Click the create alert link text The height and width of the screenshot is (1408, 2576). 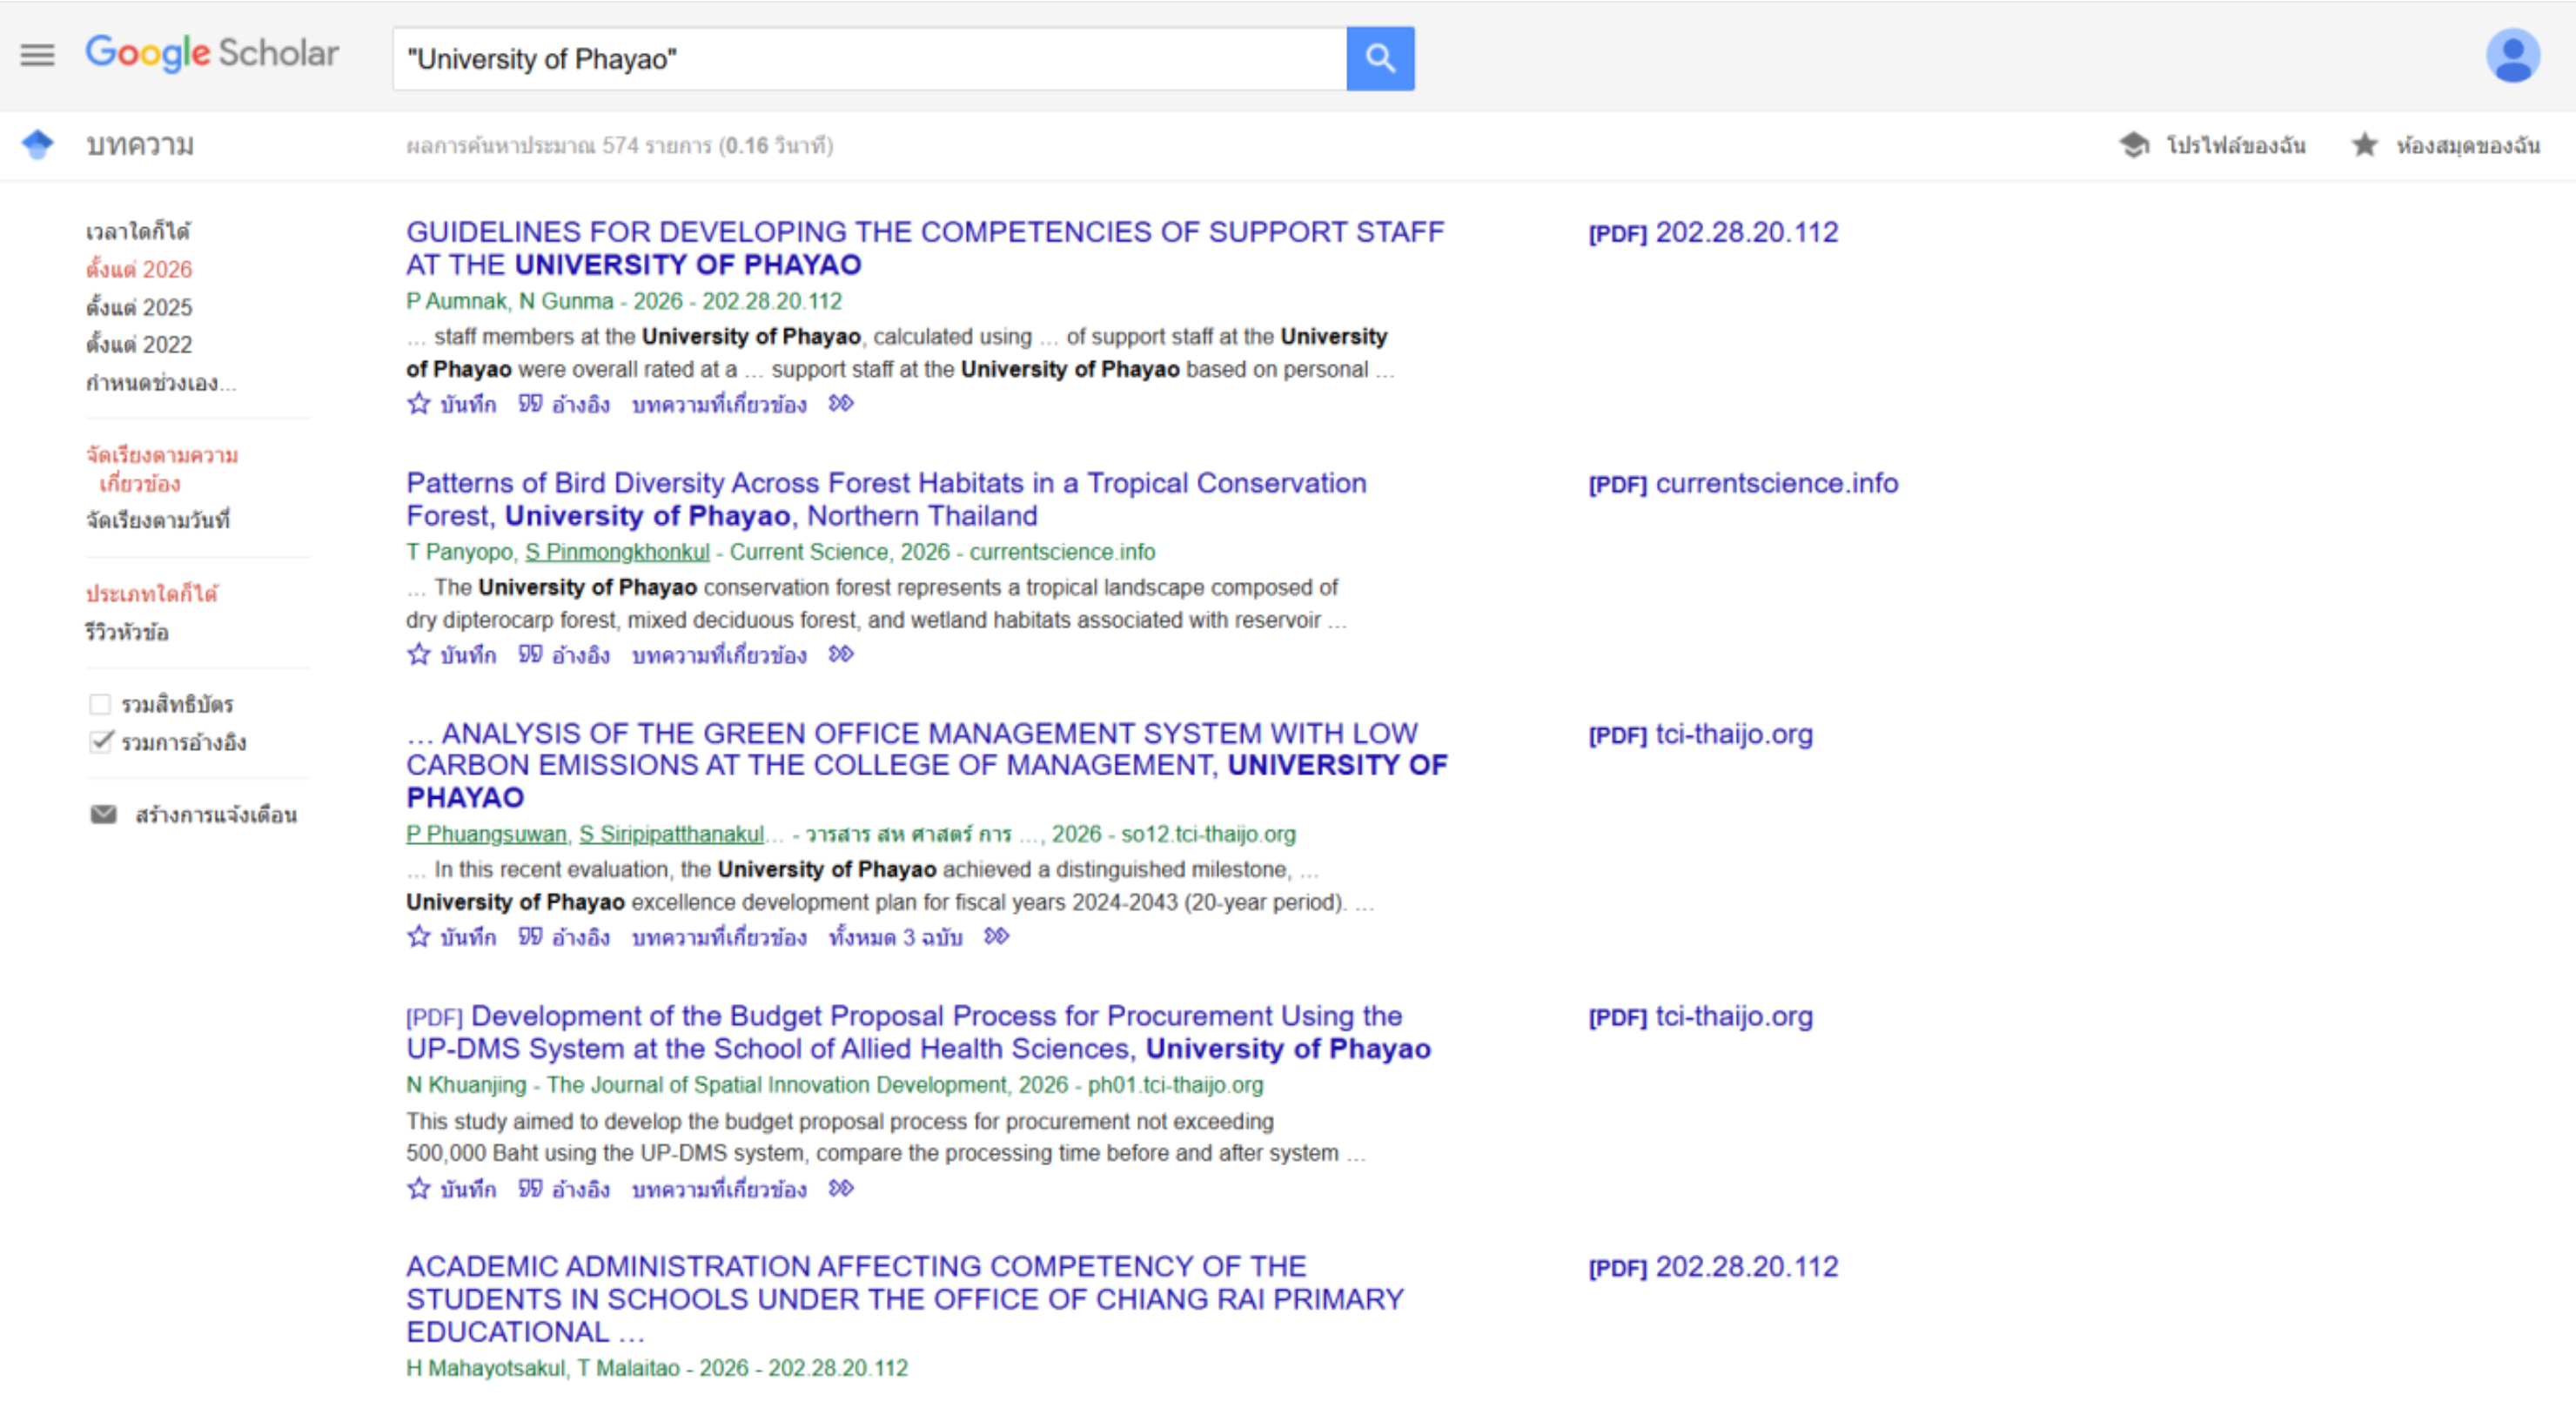pyautogui.click(x=216, y=814)
